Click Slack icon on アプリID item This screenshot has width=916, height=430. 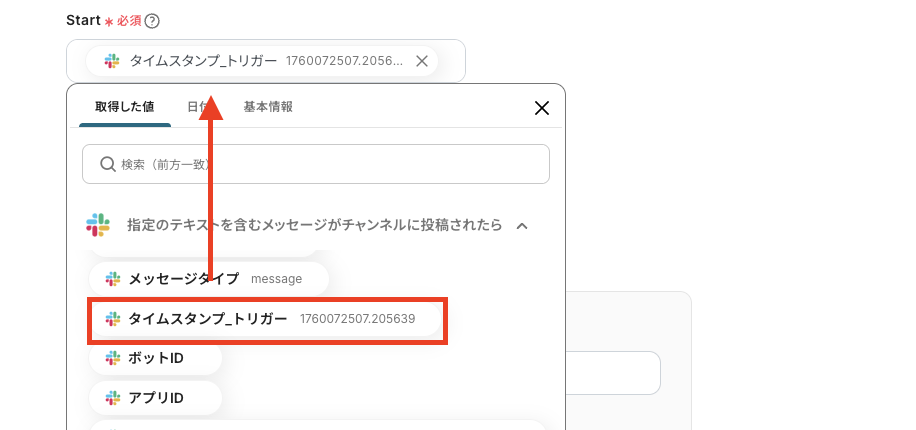(113, 398)
